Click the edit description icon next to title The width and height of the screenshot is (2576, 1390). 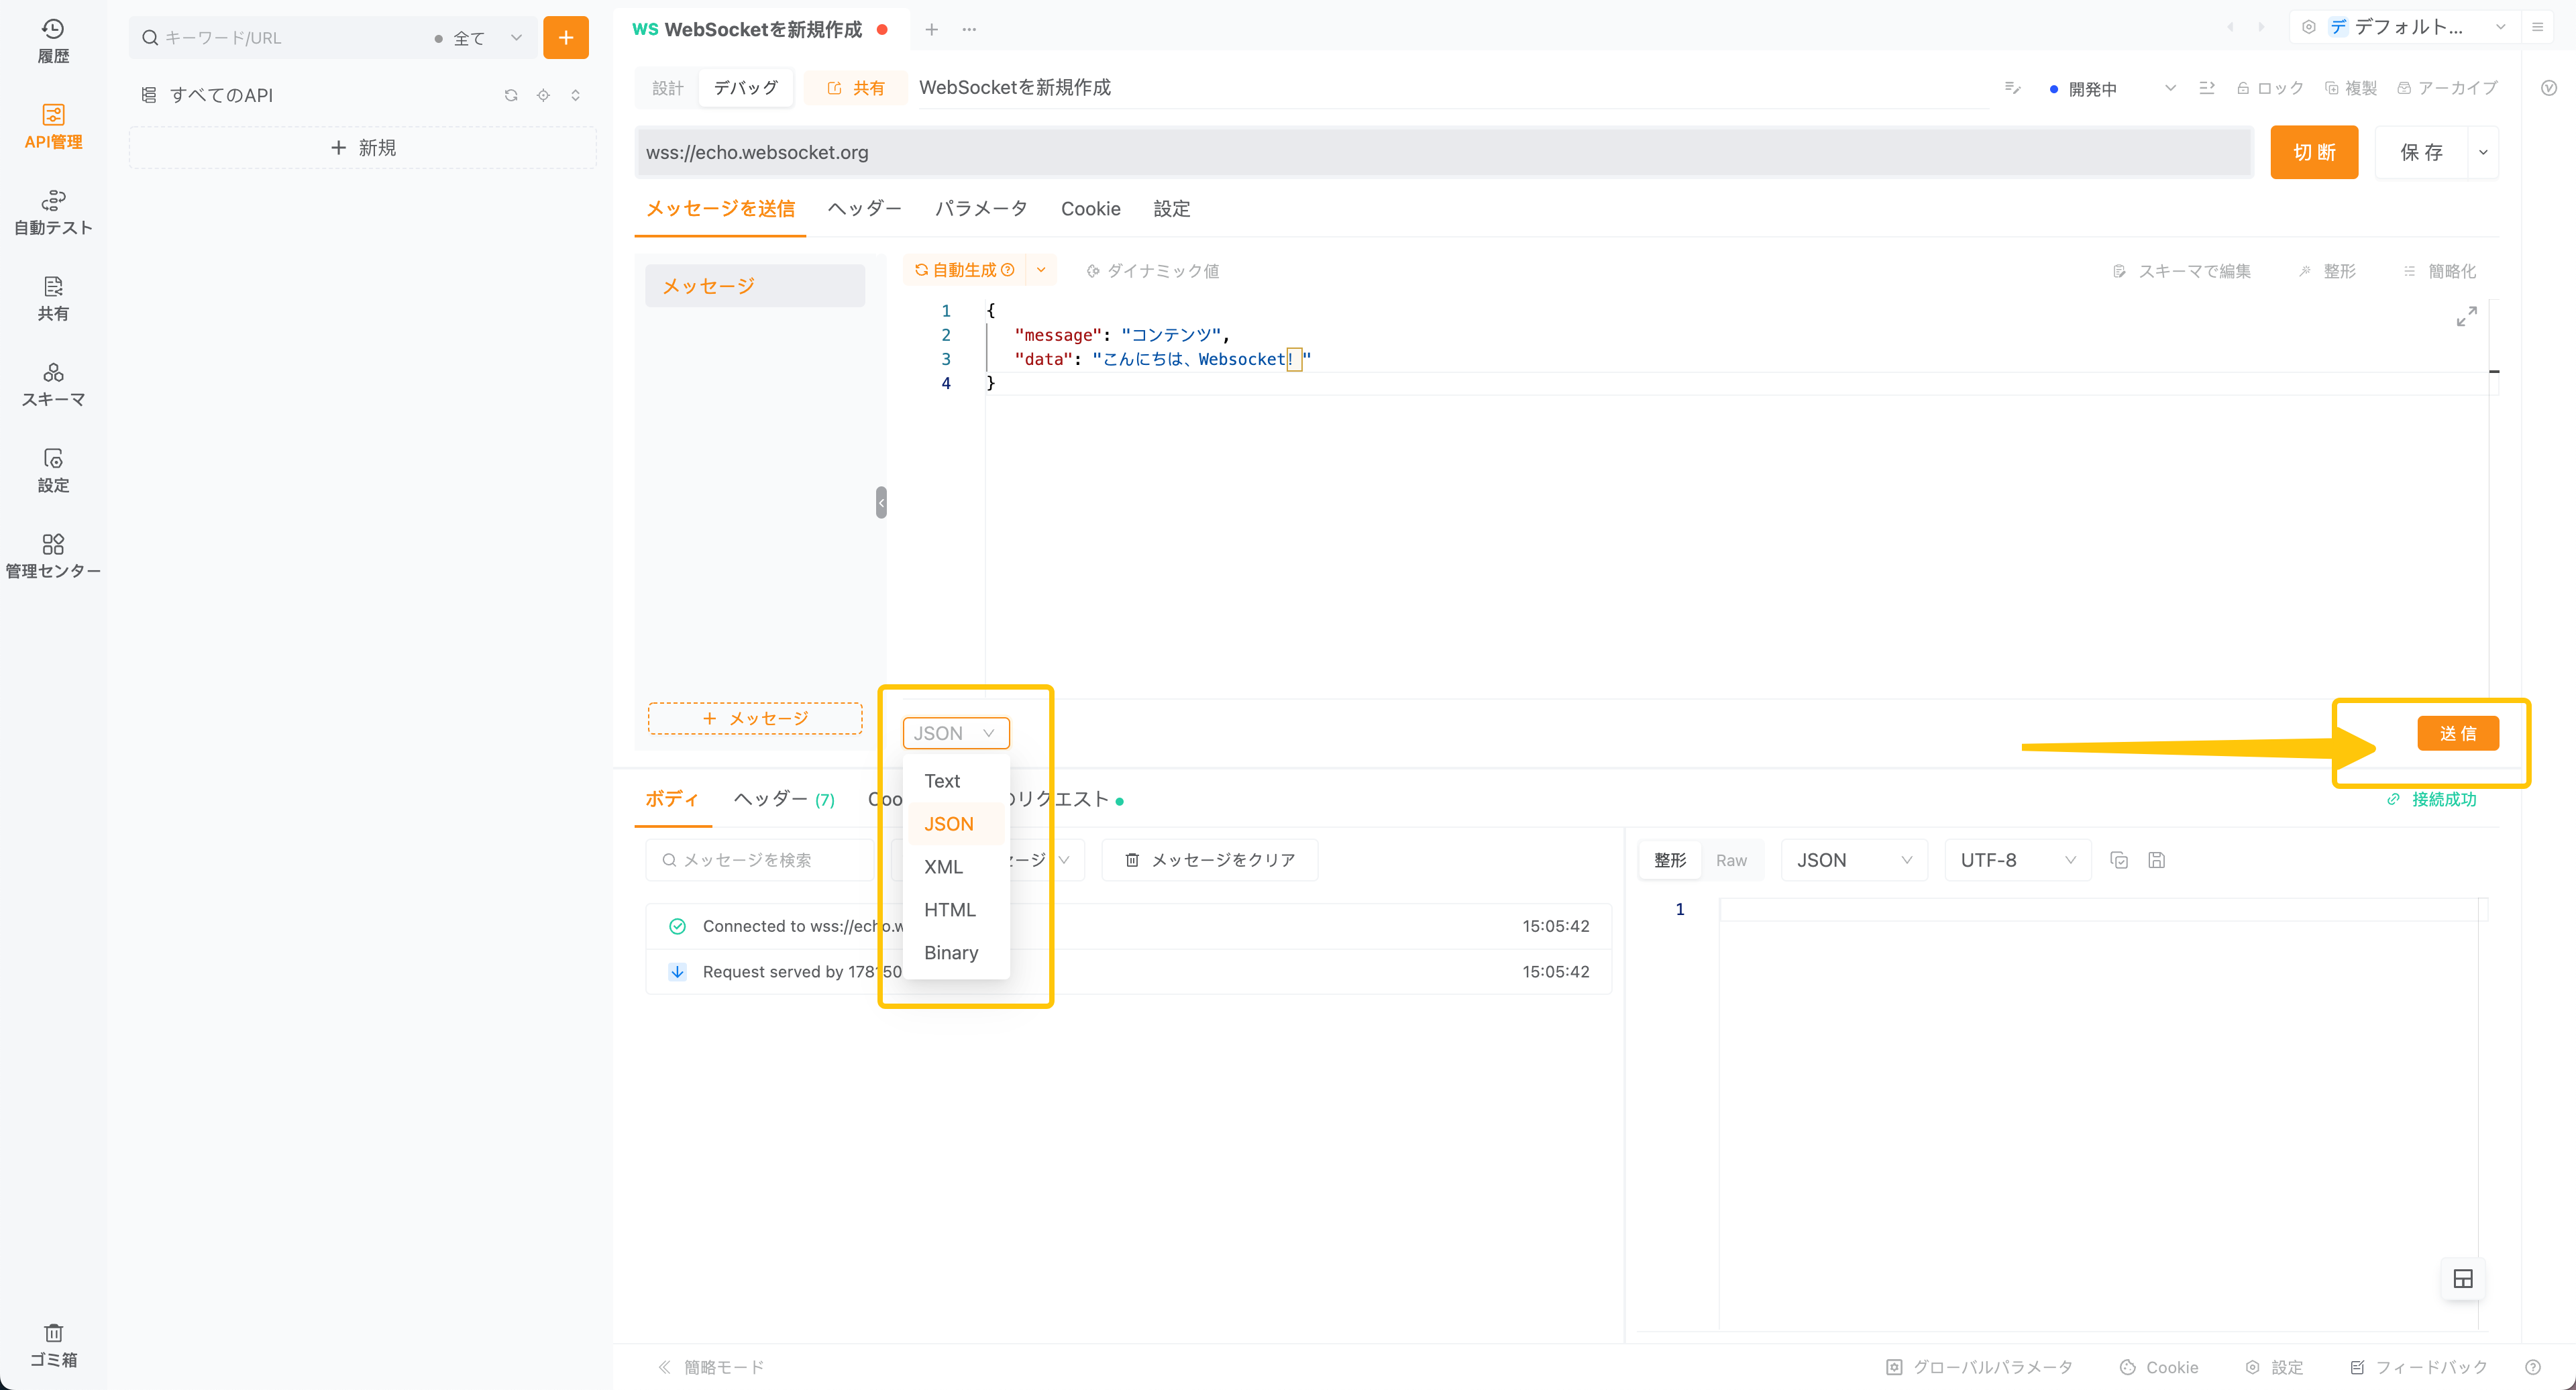[2012, 88]
